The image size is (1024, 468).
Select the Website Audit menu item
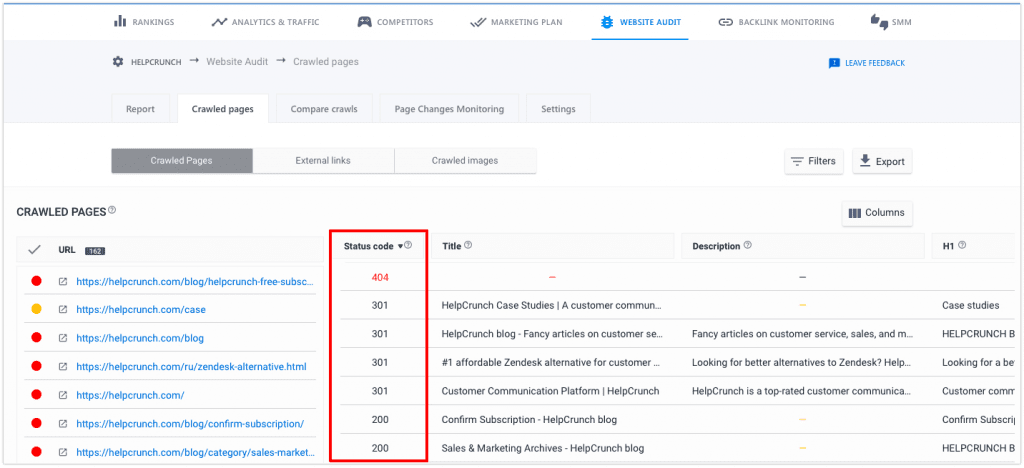pos(640,22)
